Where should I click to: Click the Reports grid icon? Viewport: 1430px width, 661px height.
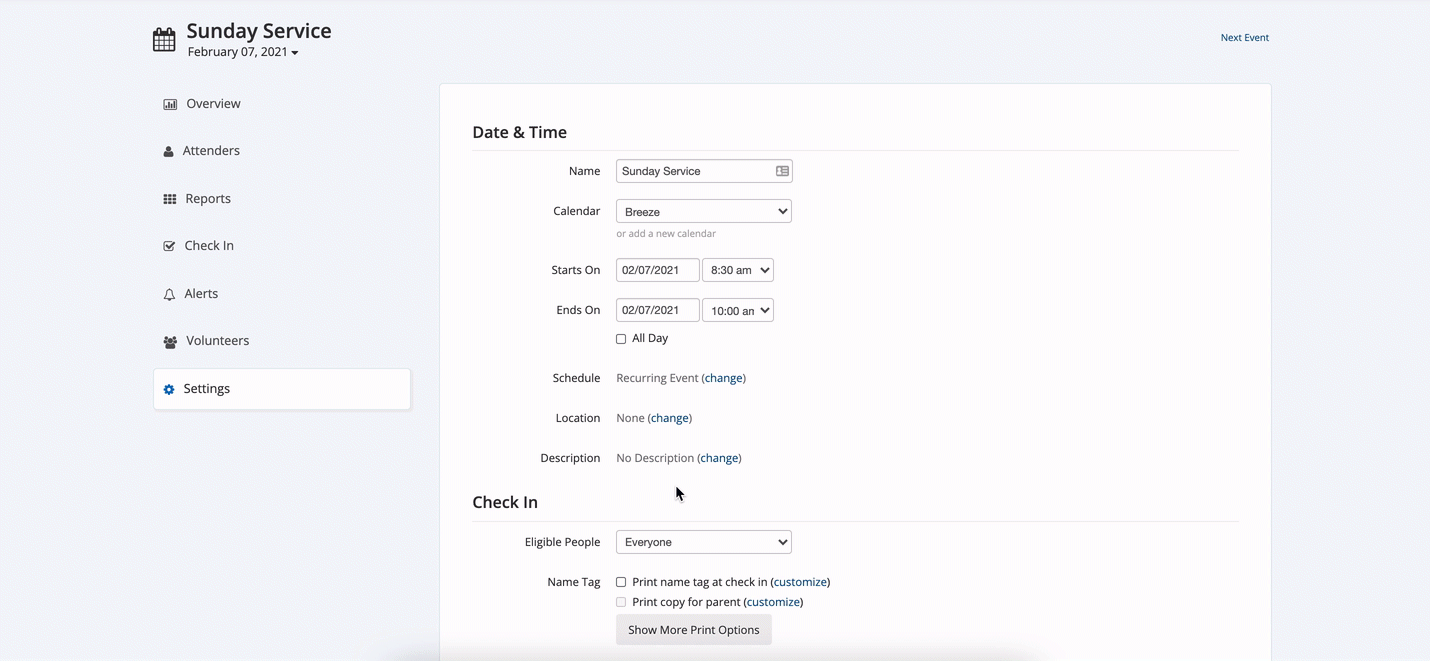coord(170,199)
